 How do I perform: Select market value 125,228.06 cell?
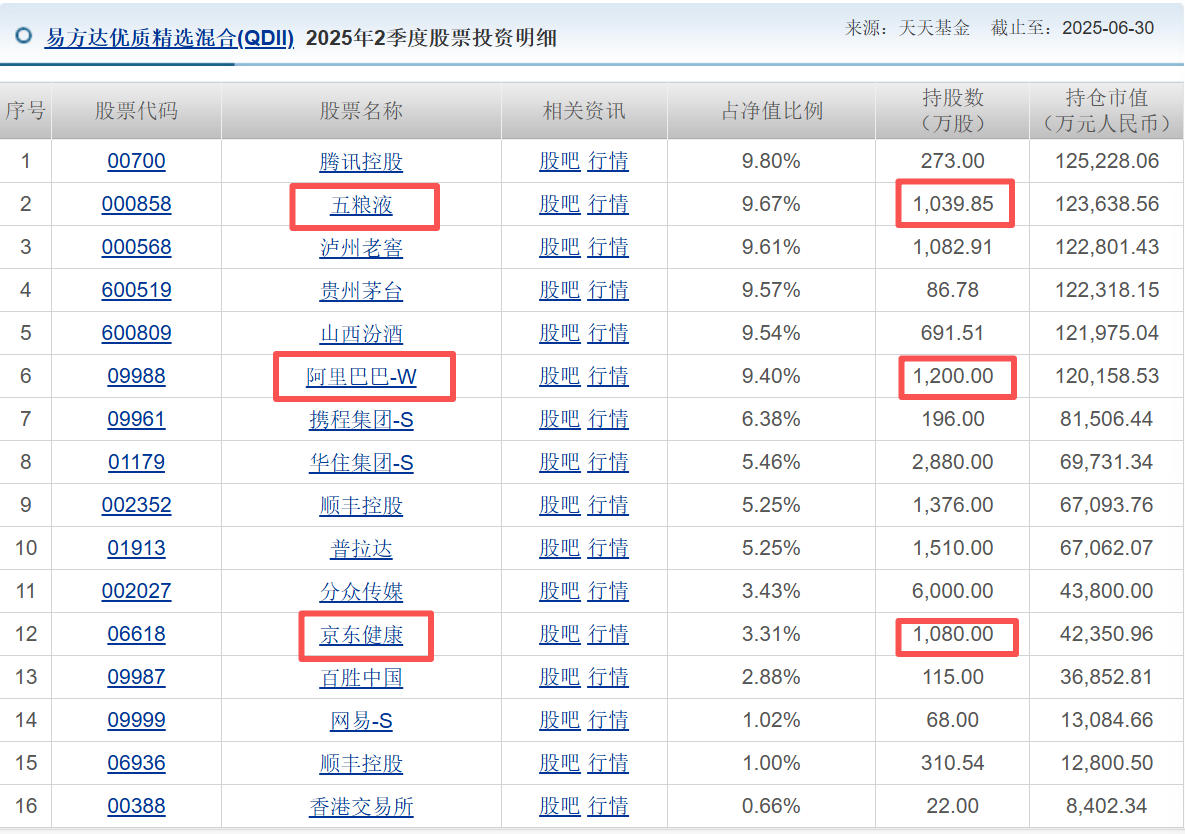(x=1106, y=161)
